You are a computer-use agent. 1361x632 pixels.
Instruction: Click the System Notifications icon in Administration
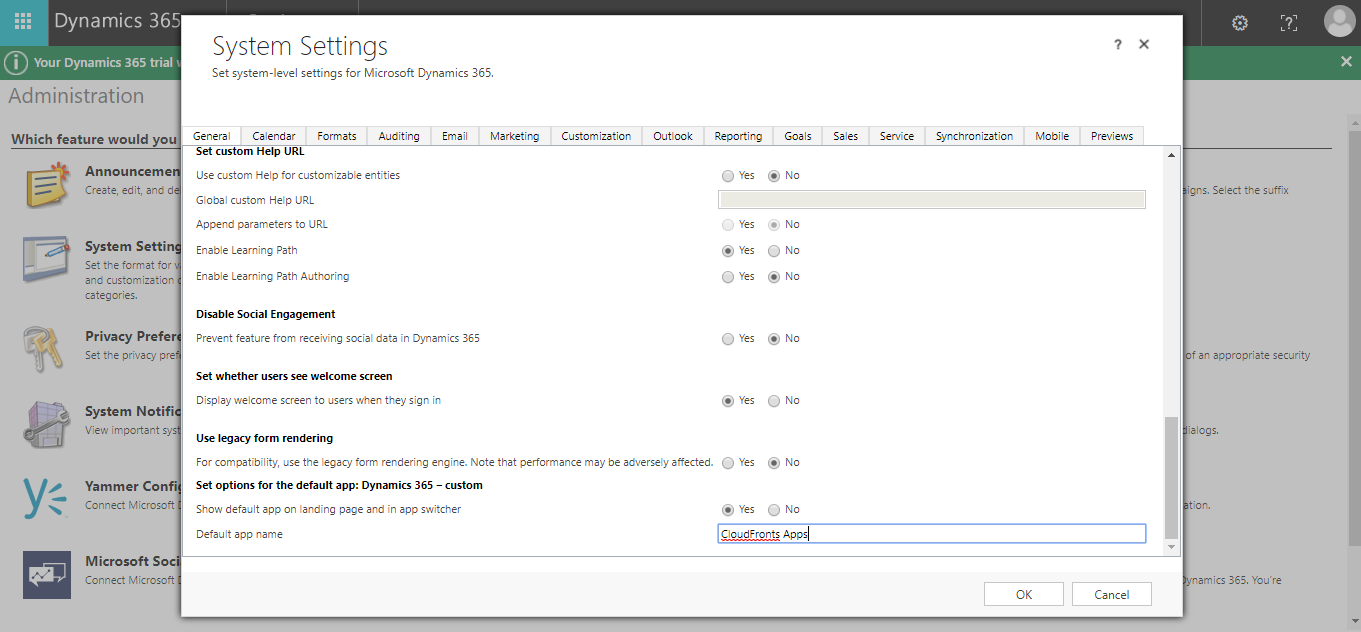47,424
